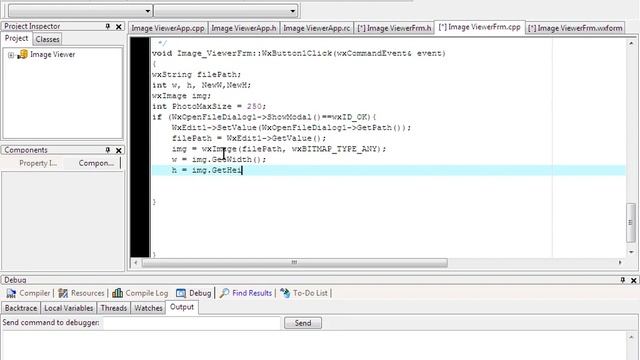The image size is (640, 360).
Task: Open the Property Inspector tab
Action: tap(38, 163)
